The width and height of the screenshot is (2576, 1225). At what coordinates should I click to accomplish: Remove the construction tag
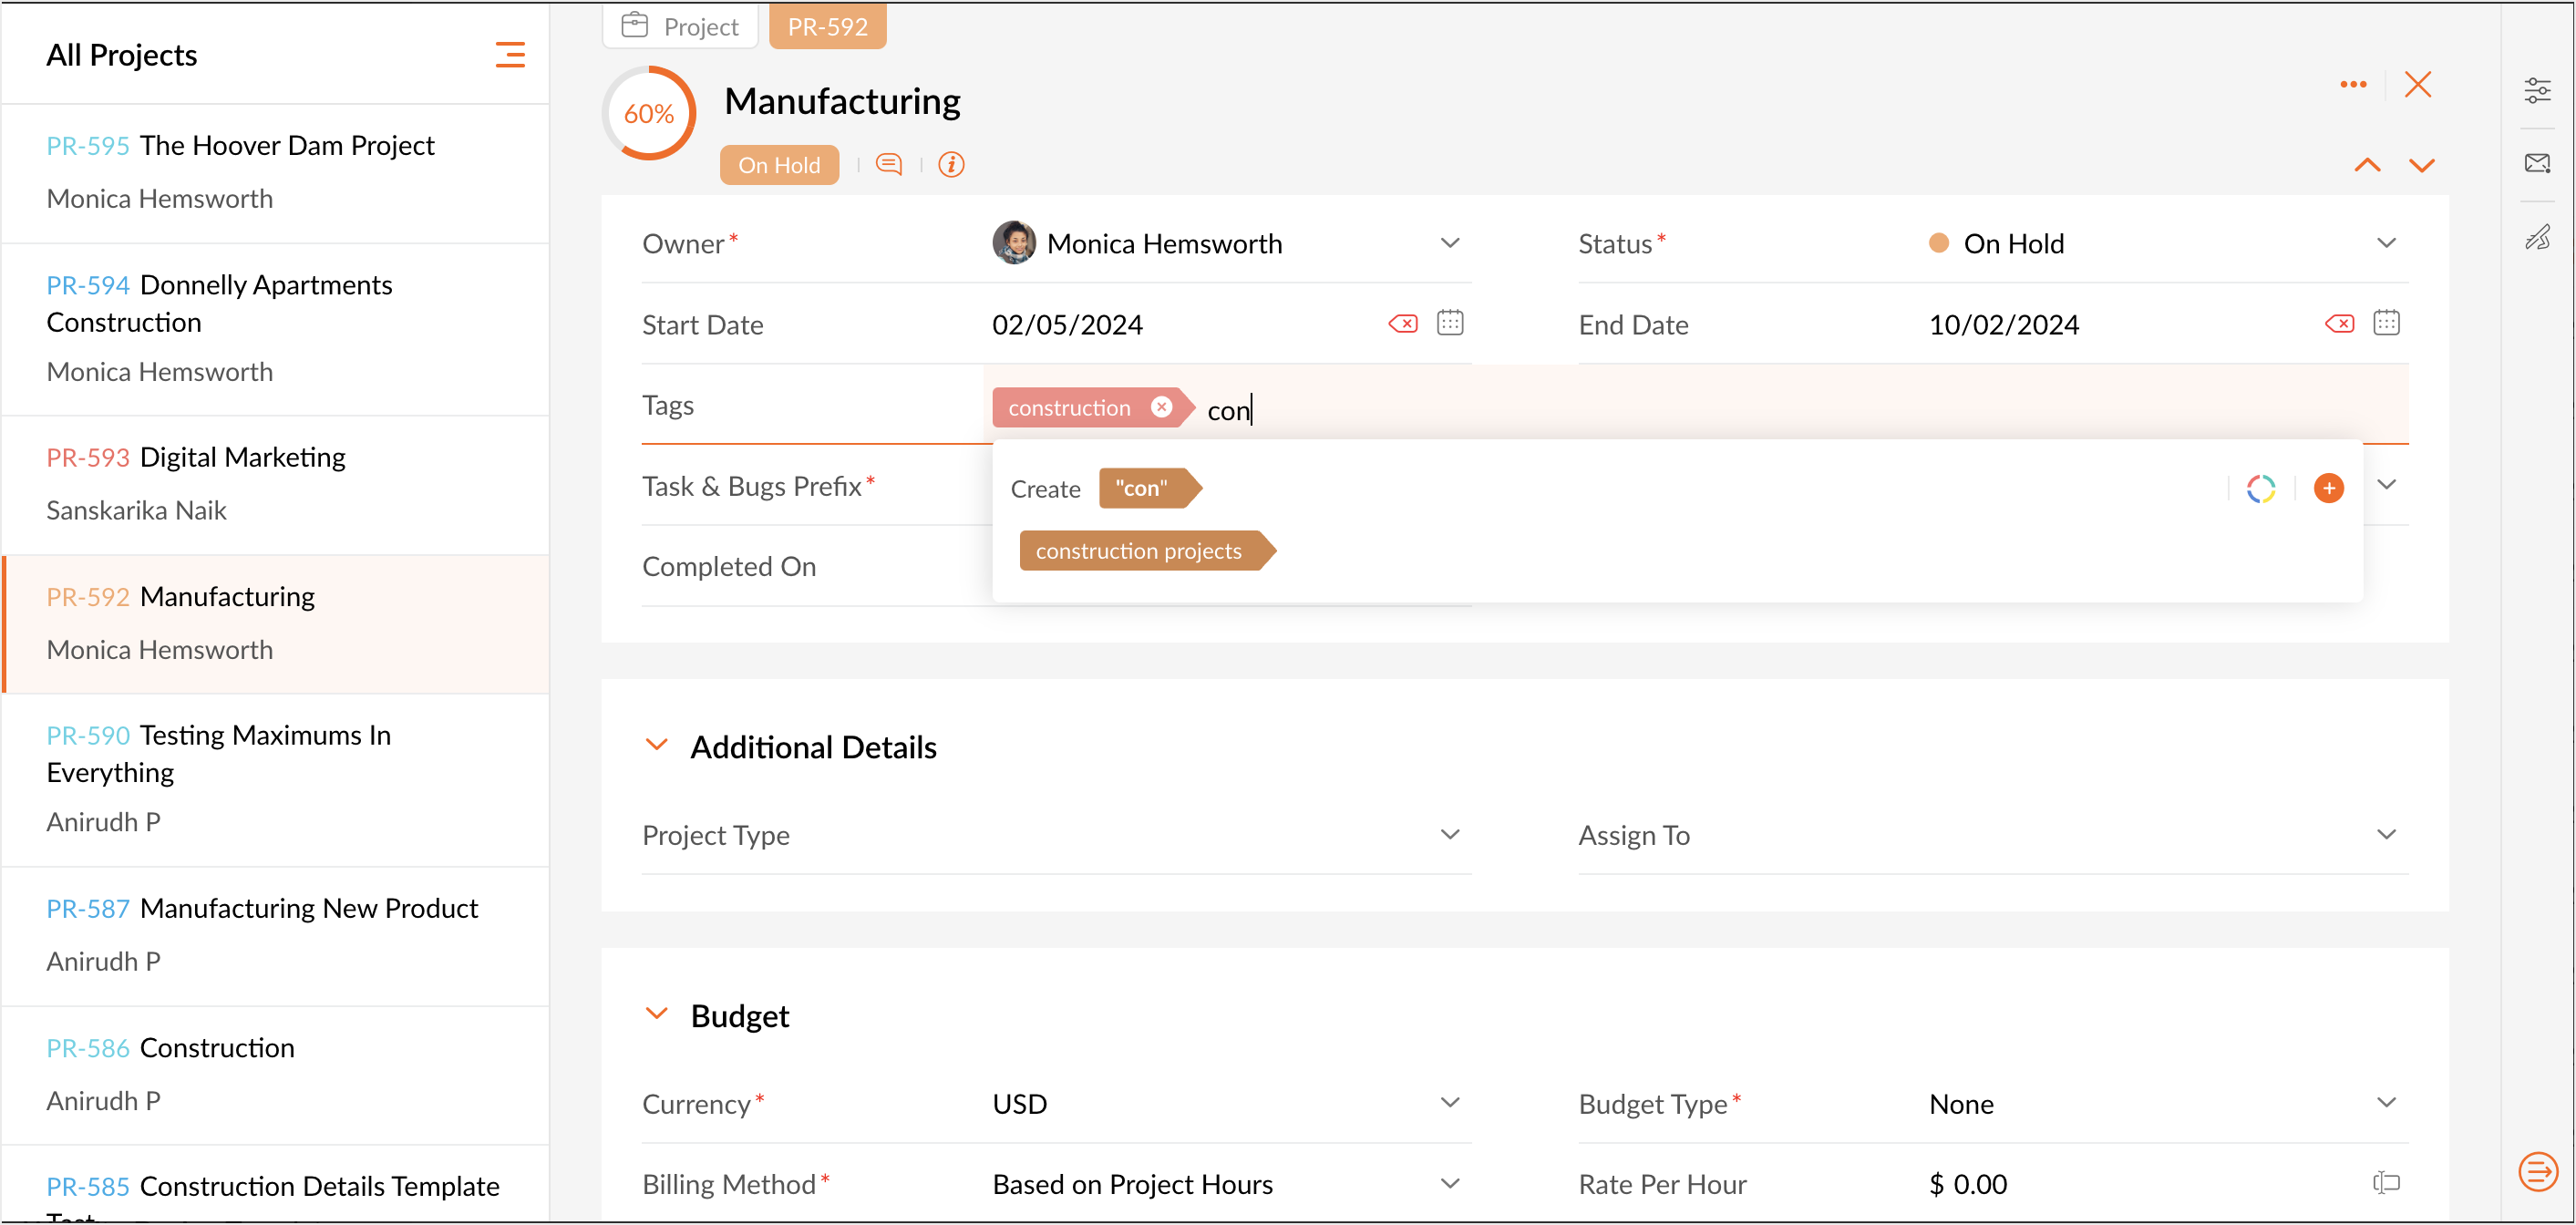(1160, 407)
